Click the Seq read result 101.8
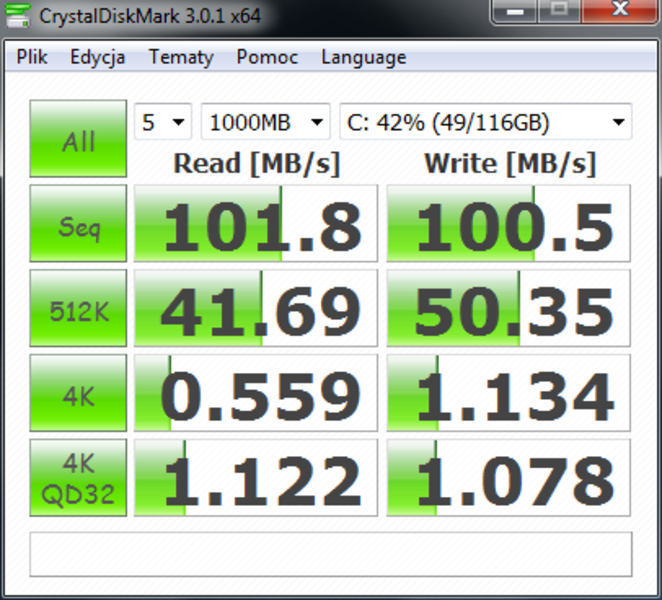Viewport: 662px width, 600px height. [256, 223]
